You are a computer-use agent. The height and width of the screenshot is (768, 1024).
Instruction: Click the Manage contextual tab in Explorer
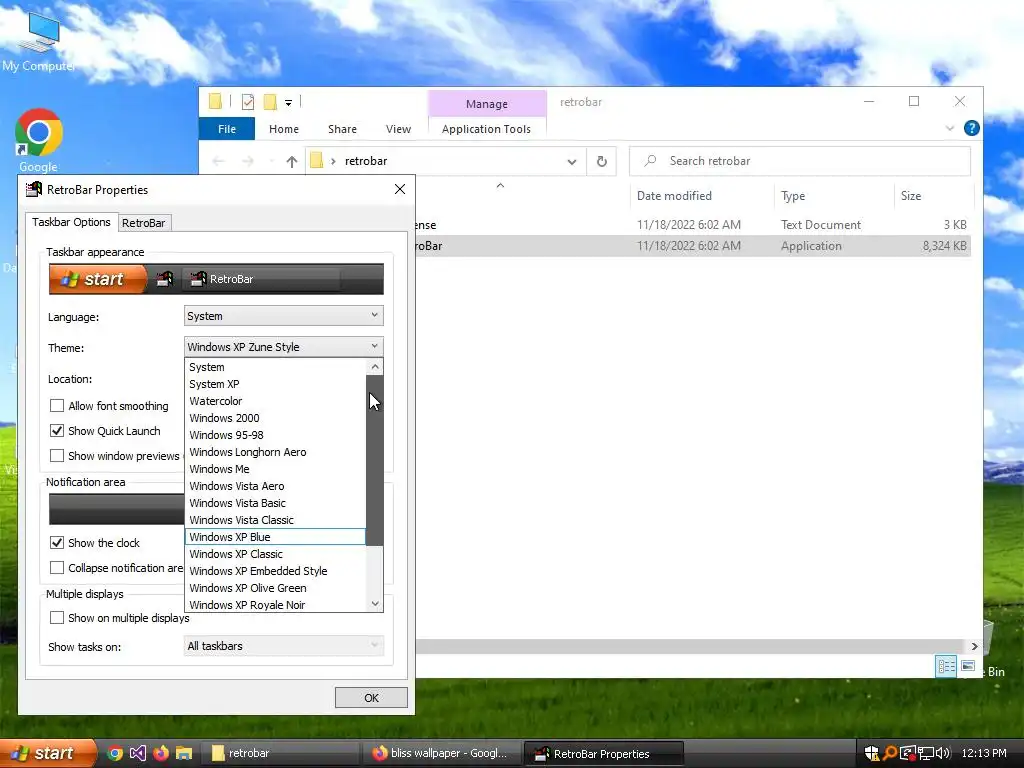[487, 104]
